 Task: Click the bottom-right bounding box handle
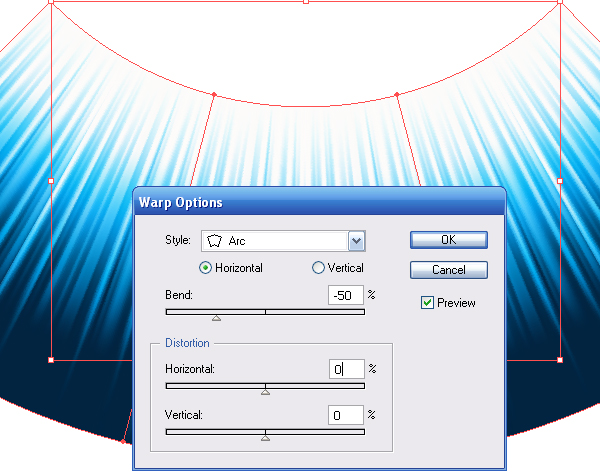(560, 360)
